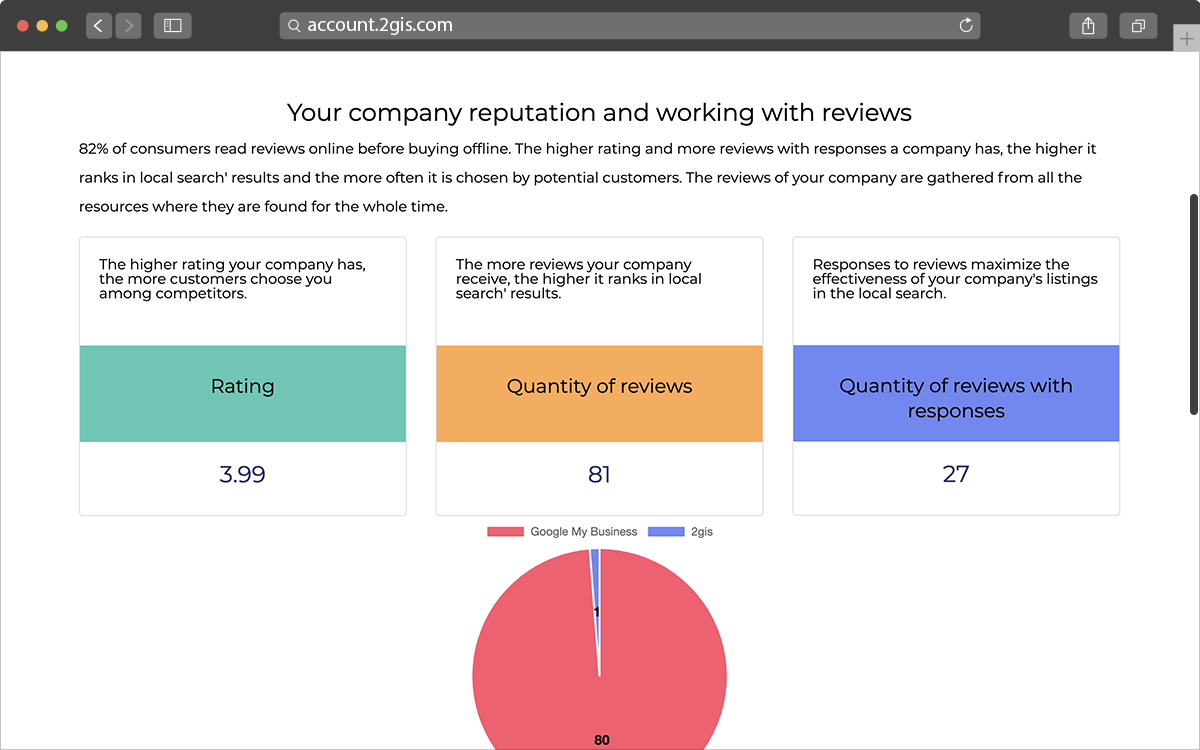Image resolution: width=1200 pixels, height=750 pixels.
Task: Click the search magnifier in address bar
Action: coord(294,26)
